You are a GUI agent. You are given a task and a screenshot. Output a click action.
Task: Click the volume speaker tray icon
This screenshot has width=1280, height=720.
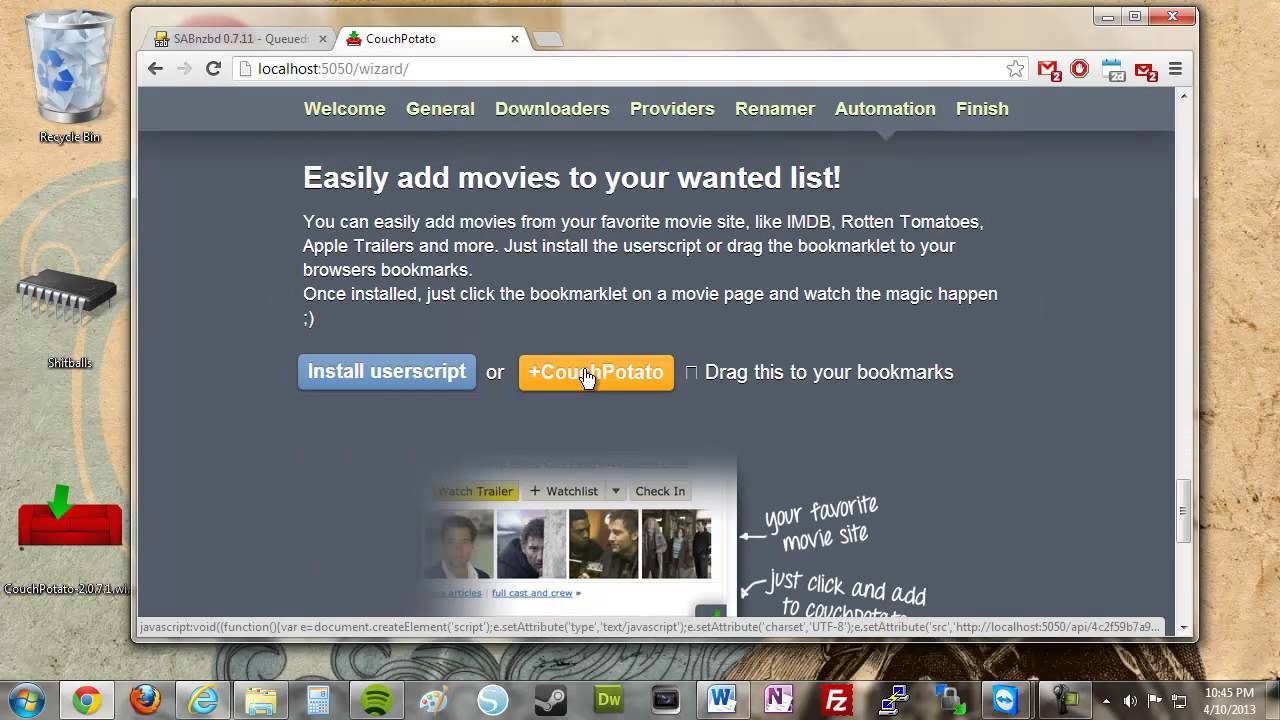point(1130,701)
